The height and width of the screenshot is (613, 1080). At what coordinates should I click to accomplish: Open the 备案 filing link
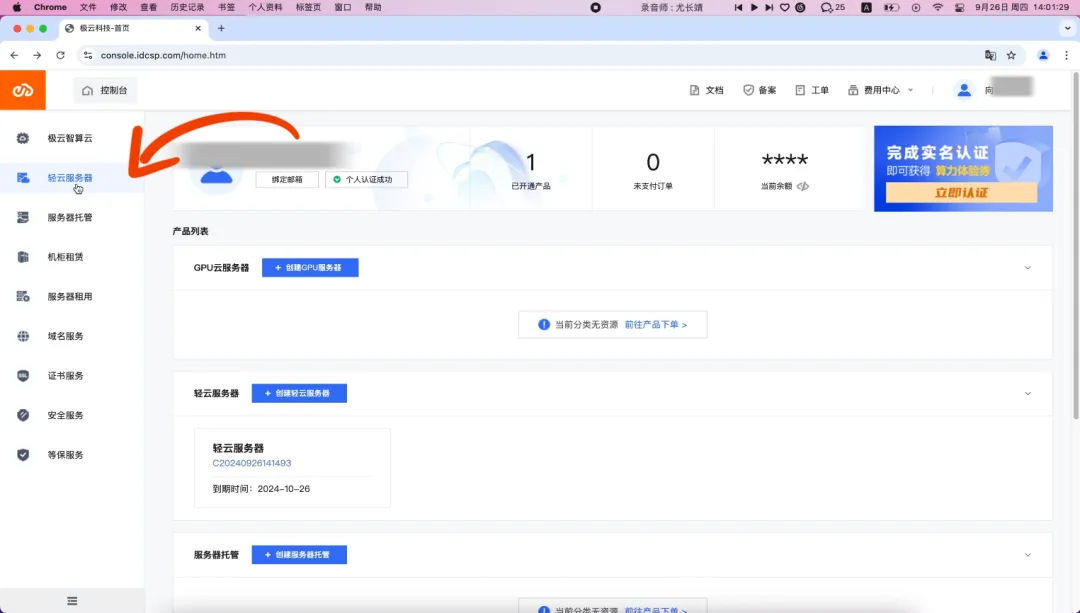[760, 90]
